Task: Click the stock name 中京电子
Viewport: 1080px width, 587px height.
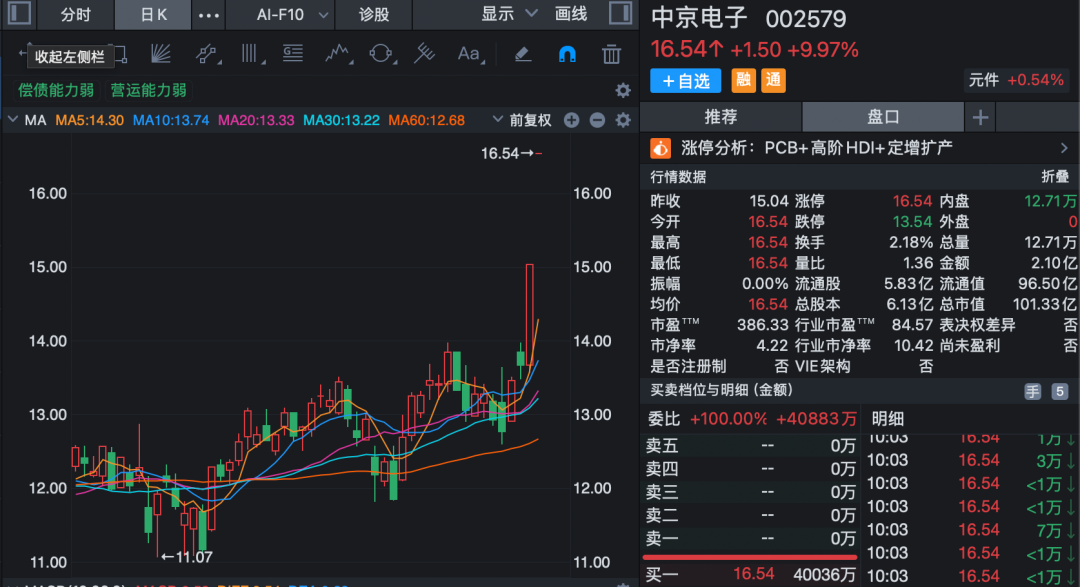Action: tap(699, 19)
